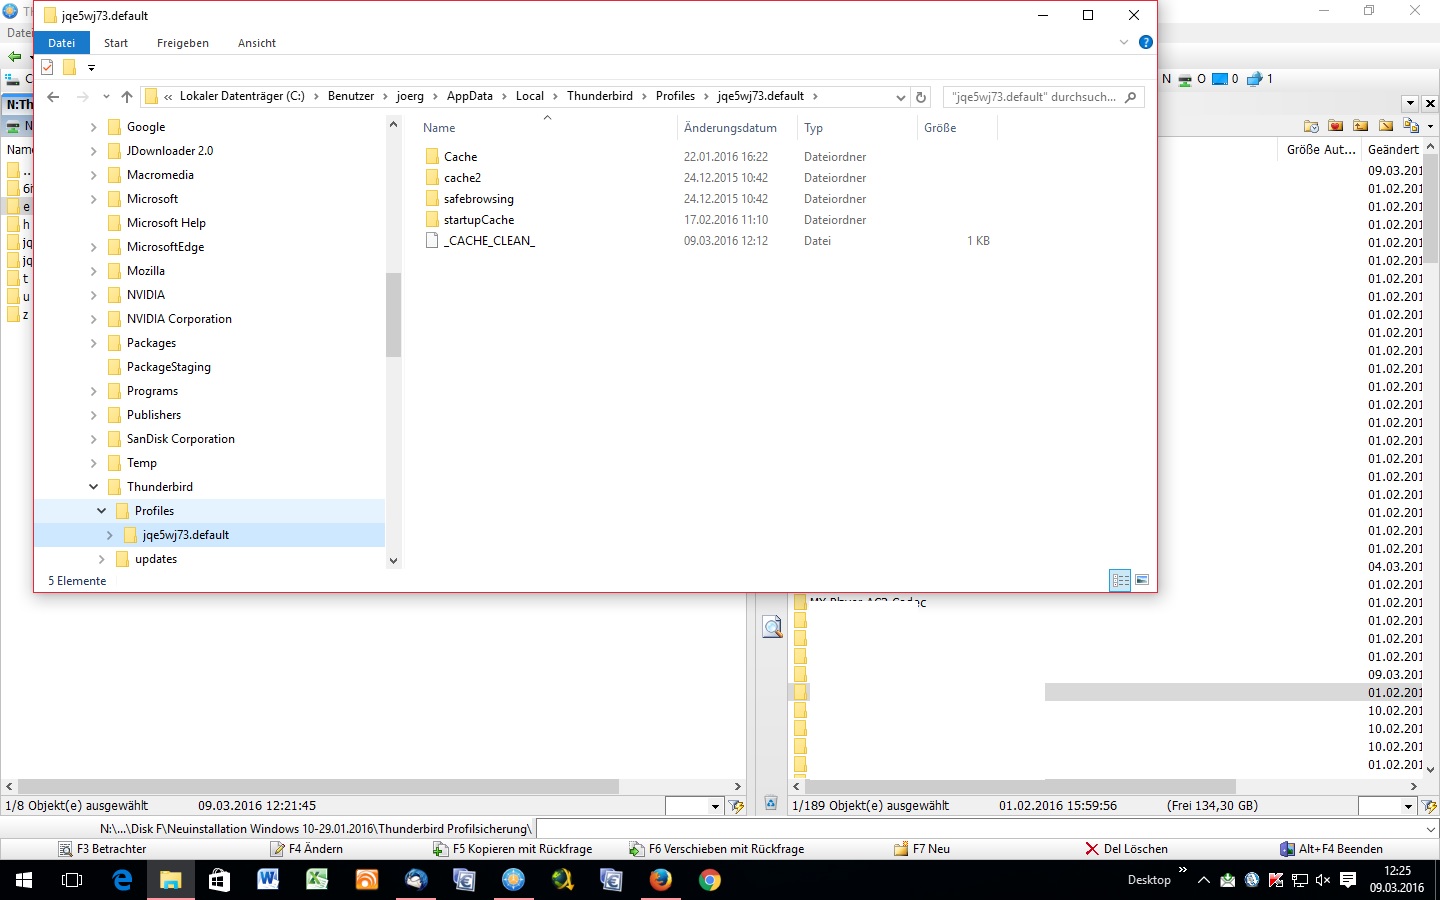Image resolution: width=1440 pixels, height=900 pixels.
Task: Expand the Google folder in tree
Action: [x=93, y=127]
